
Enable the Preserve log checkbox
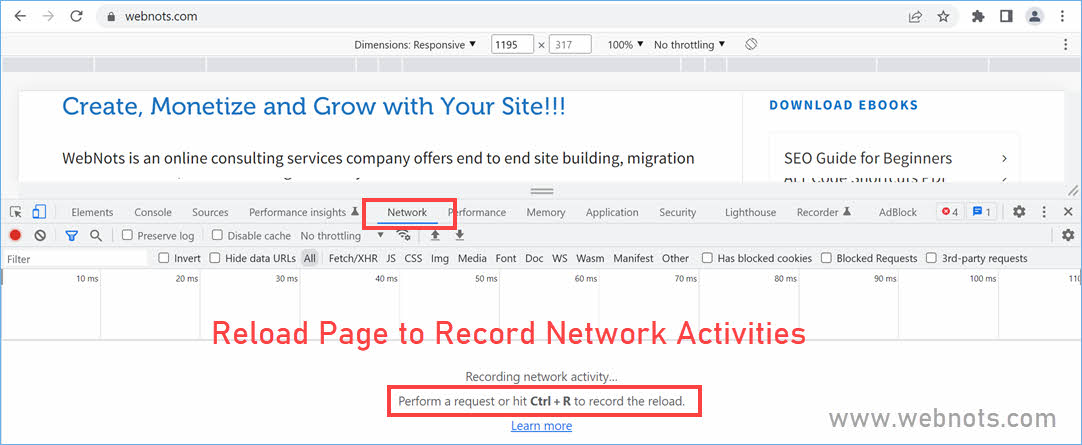click(x=128, y=236)
